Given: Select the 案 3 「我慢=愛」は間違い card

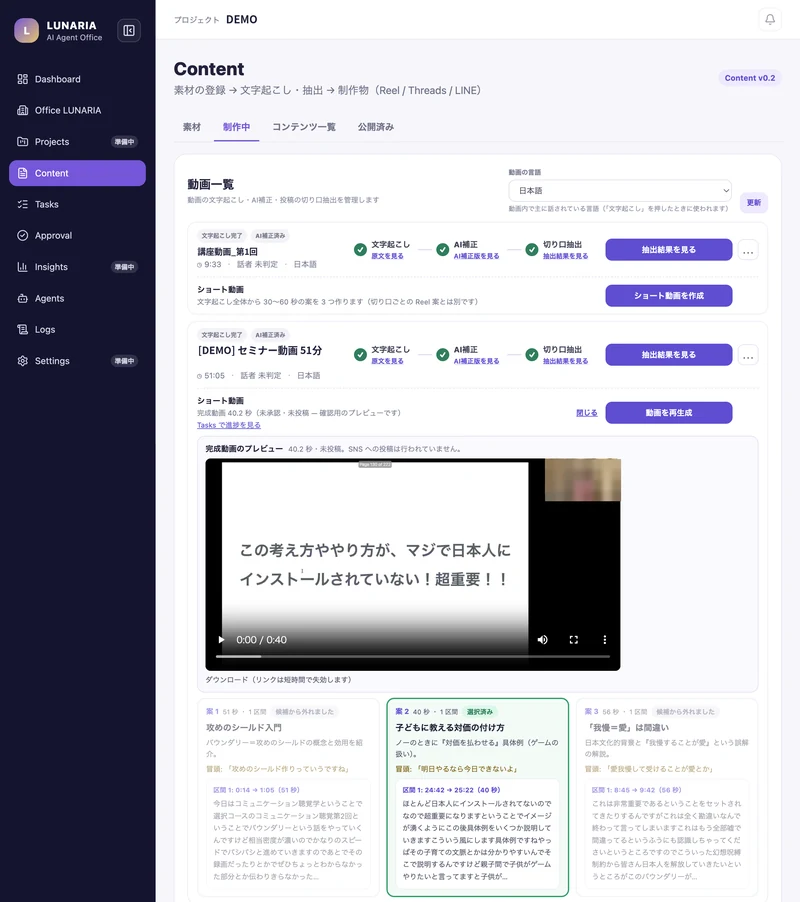Looking at the screenshot, I should point(667,797).
